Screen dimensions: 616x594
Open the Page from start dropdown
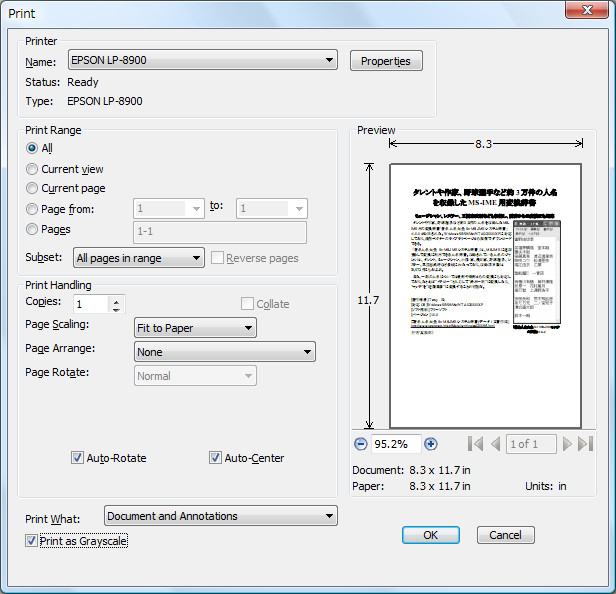point(169,208)
